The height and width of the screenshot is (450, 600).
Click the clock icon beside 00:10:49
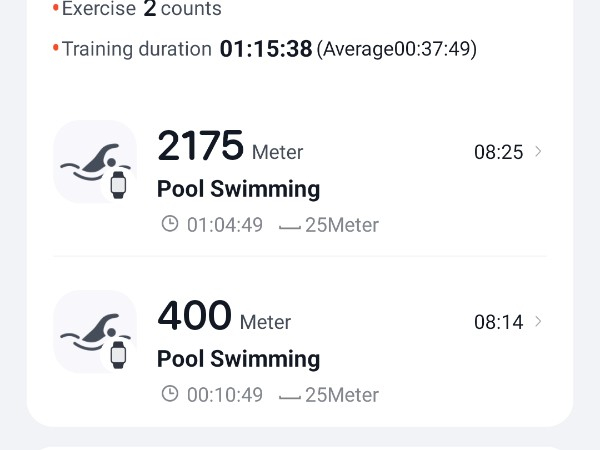point(170,395)
